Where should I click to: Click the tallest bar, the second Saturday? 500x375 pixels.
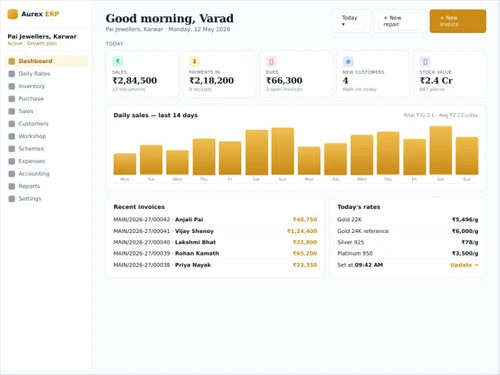(441, 150)
